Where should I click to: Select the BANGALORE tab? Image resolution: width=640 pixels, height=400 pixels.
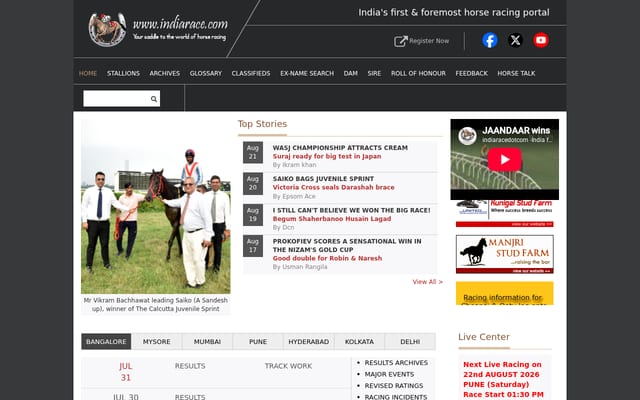click(106, 342)
